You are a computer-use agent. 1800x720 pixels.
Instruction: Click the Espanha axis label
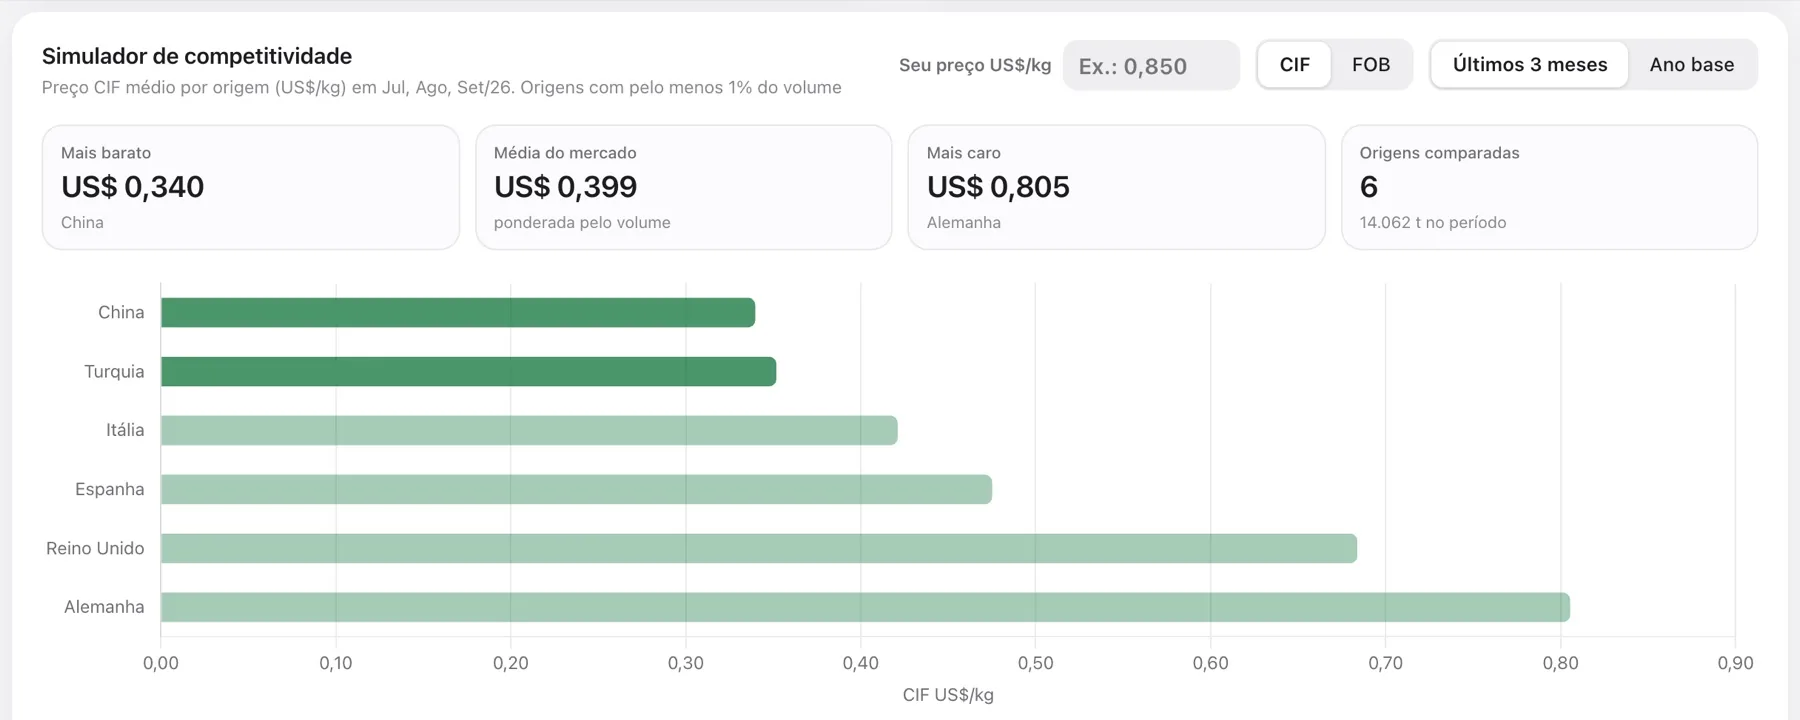(110, 489)
